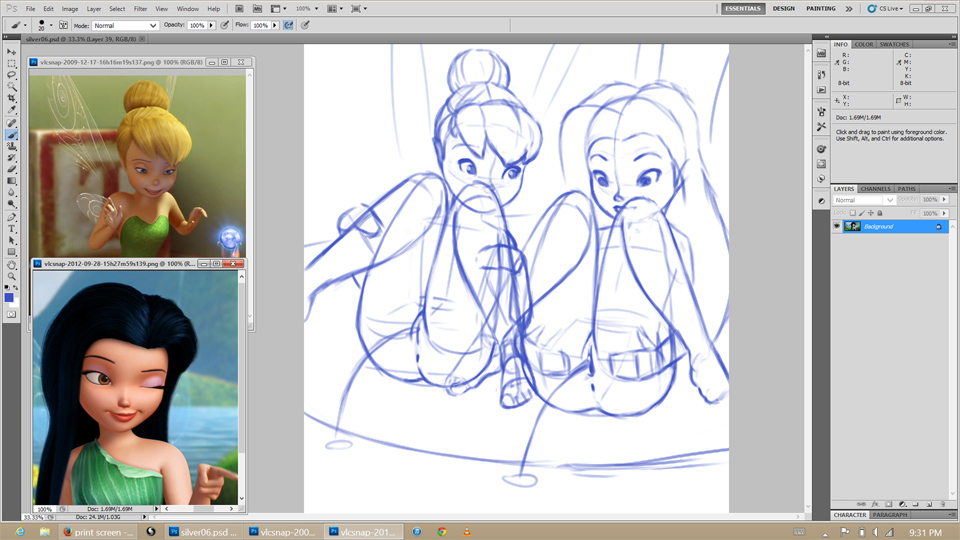Select the Dodge tool
This screenshot has height=540, width=960.
pos(12,204)
